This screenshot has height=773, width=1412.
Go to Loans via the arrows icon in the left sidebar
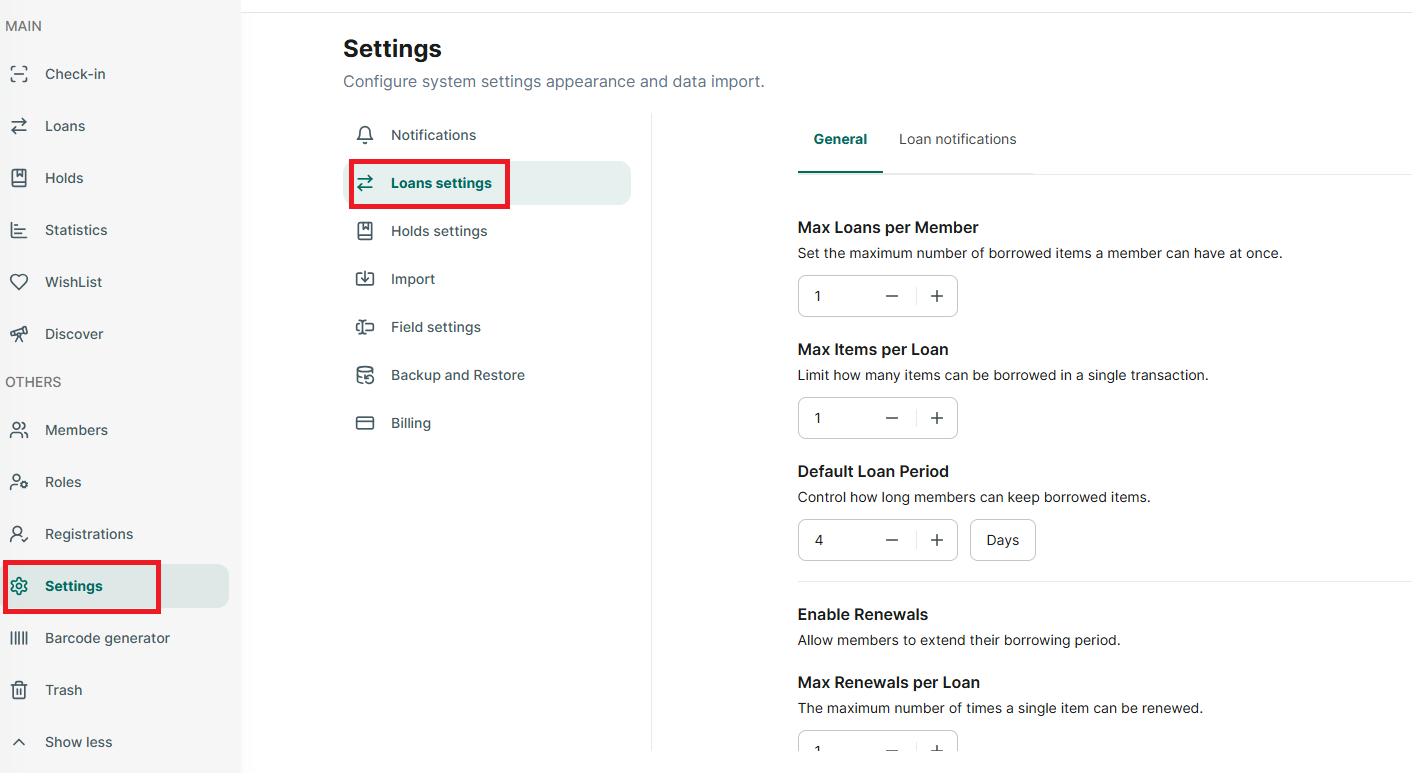[19, 126]
